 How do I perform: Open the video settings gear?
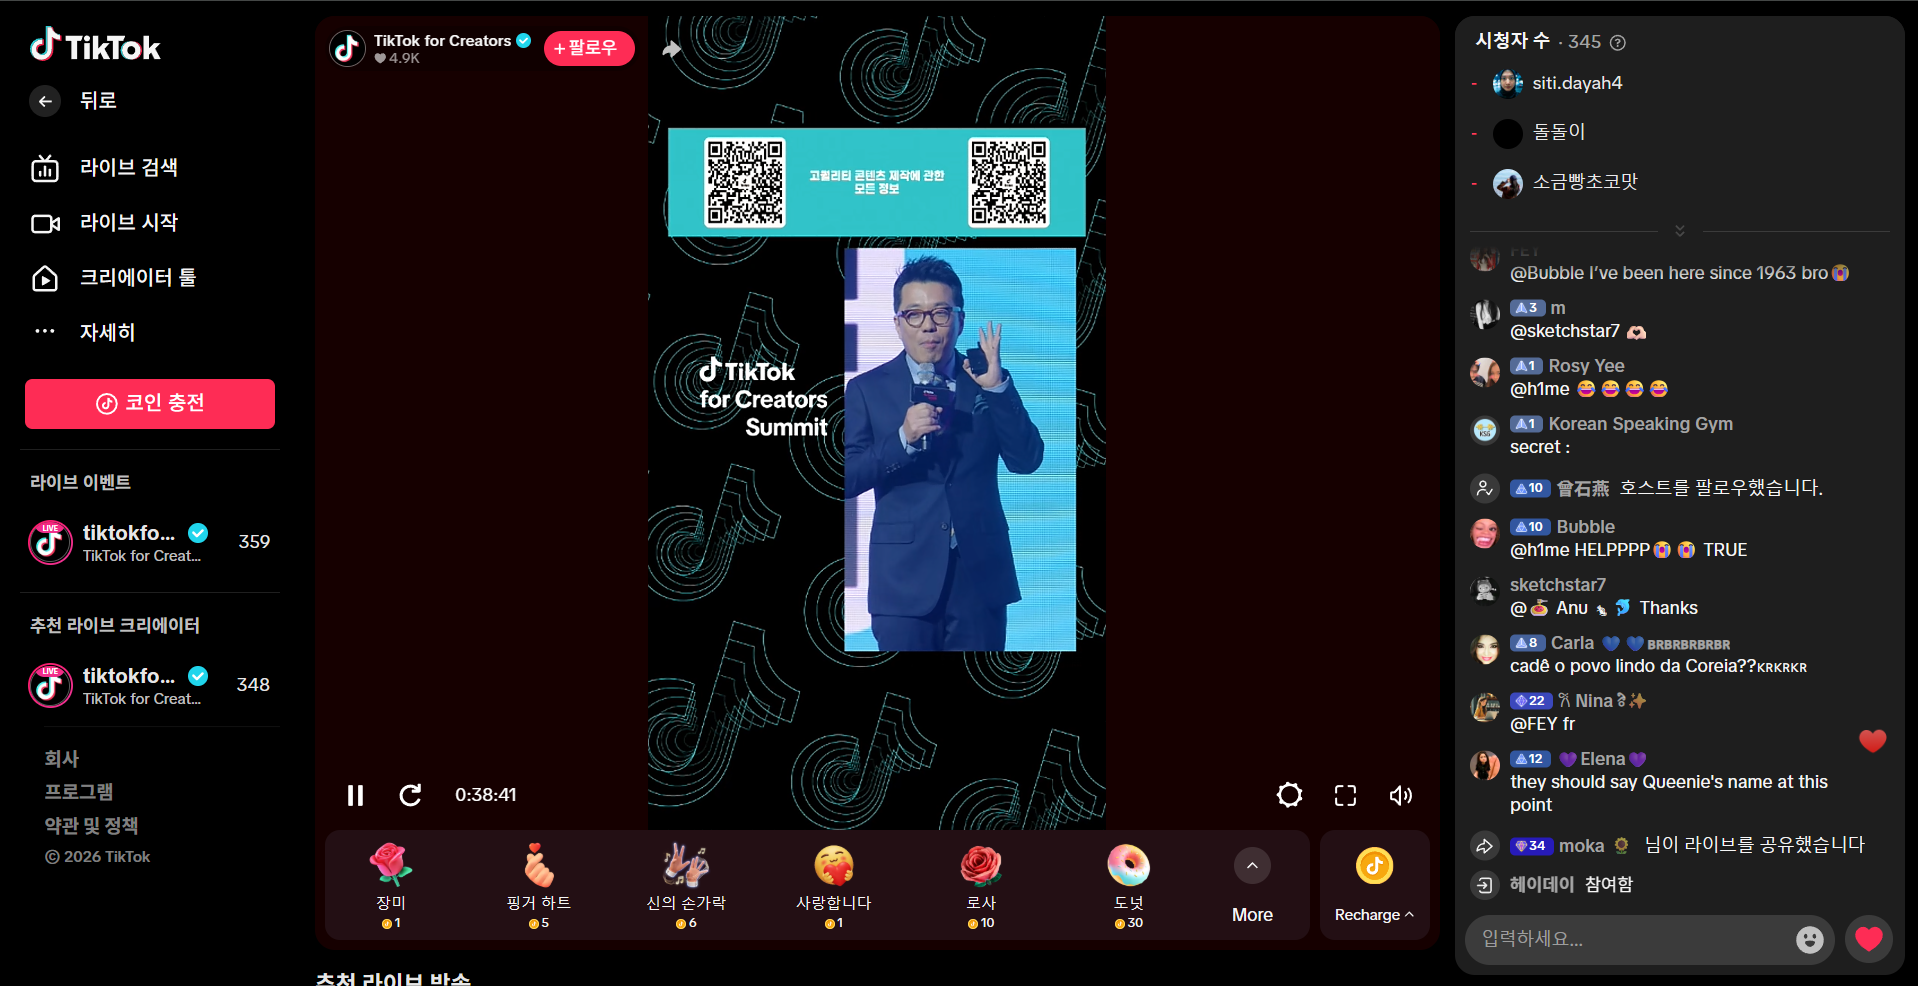tap(1290, 795)
